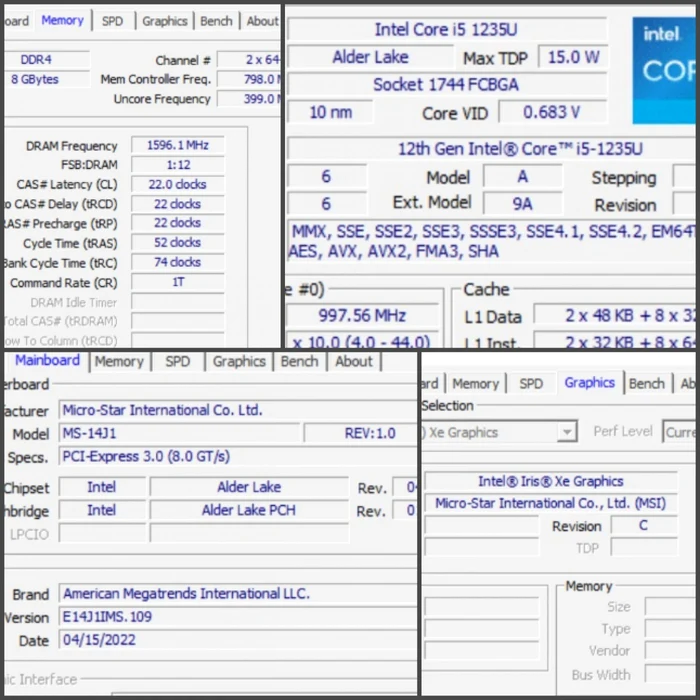Click the BIOS date 04/15/2022
The width and height of the screenshot is (700, 700).
tap(237, 640)
